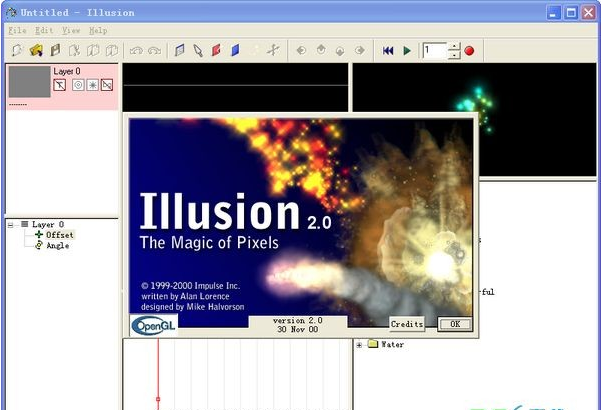Toggle last Layer 0 crossed-out icon
Viewport: 601px width, 410px height.
click(107, 85)
